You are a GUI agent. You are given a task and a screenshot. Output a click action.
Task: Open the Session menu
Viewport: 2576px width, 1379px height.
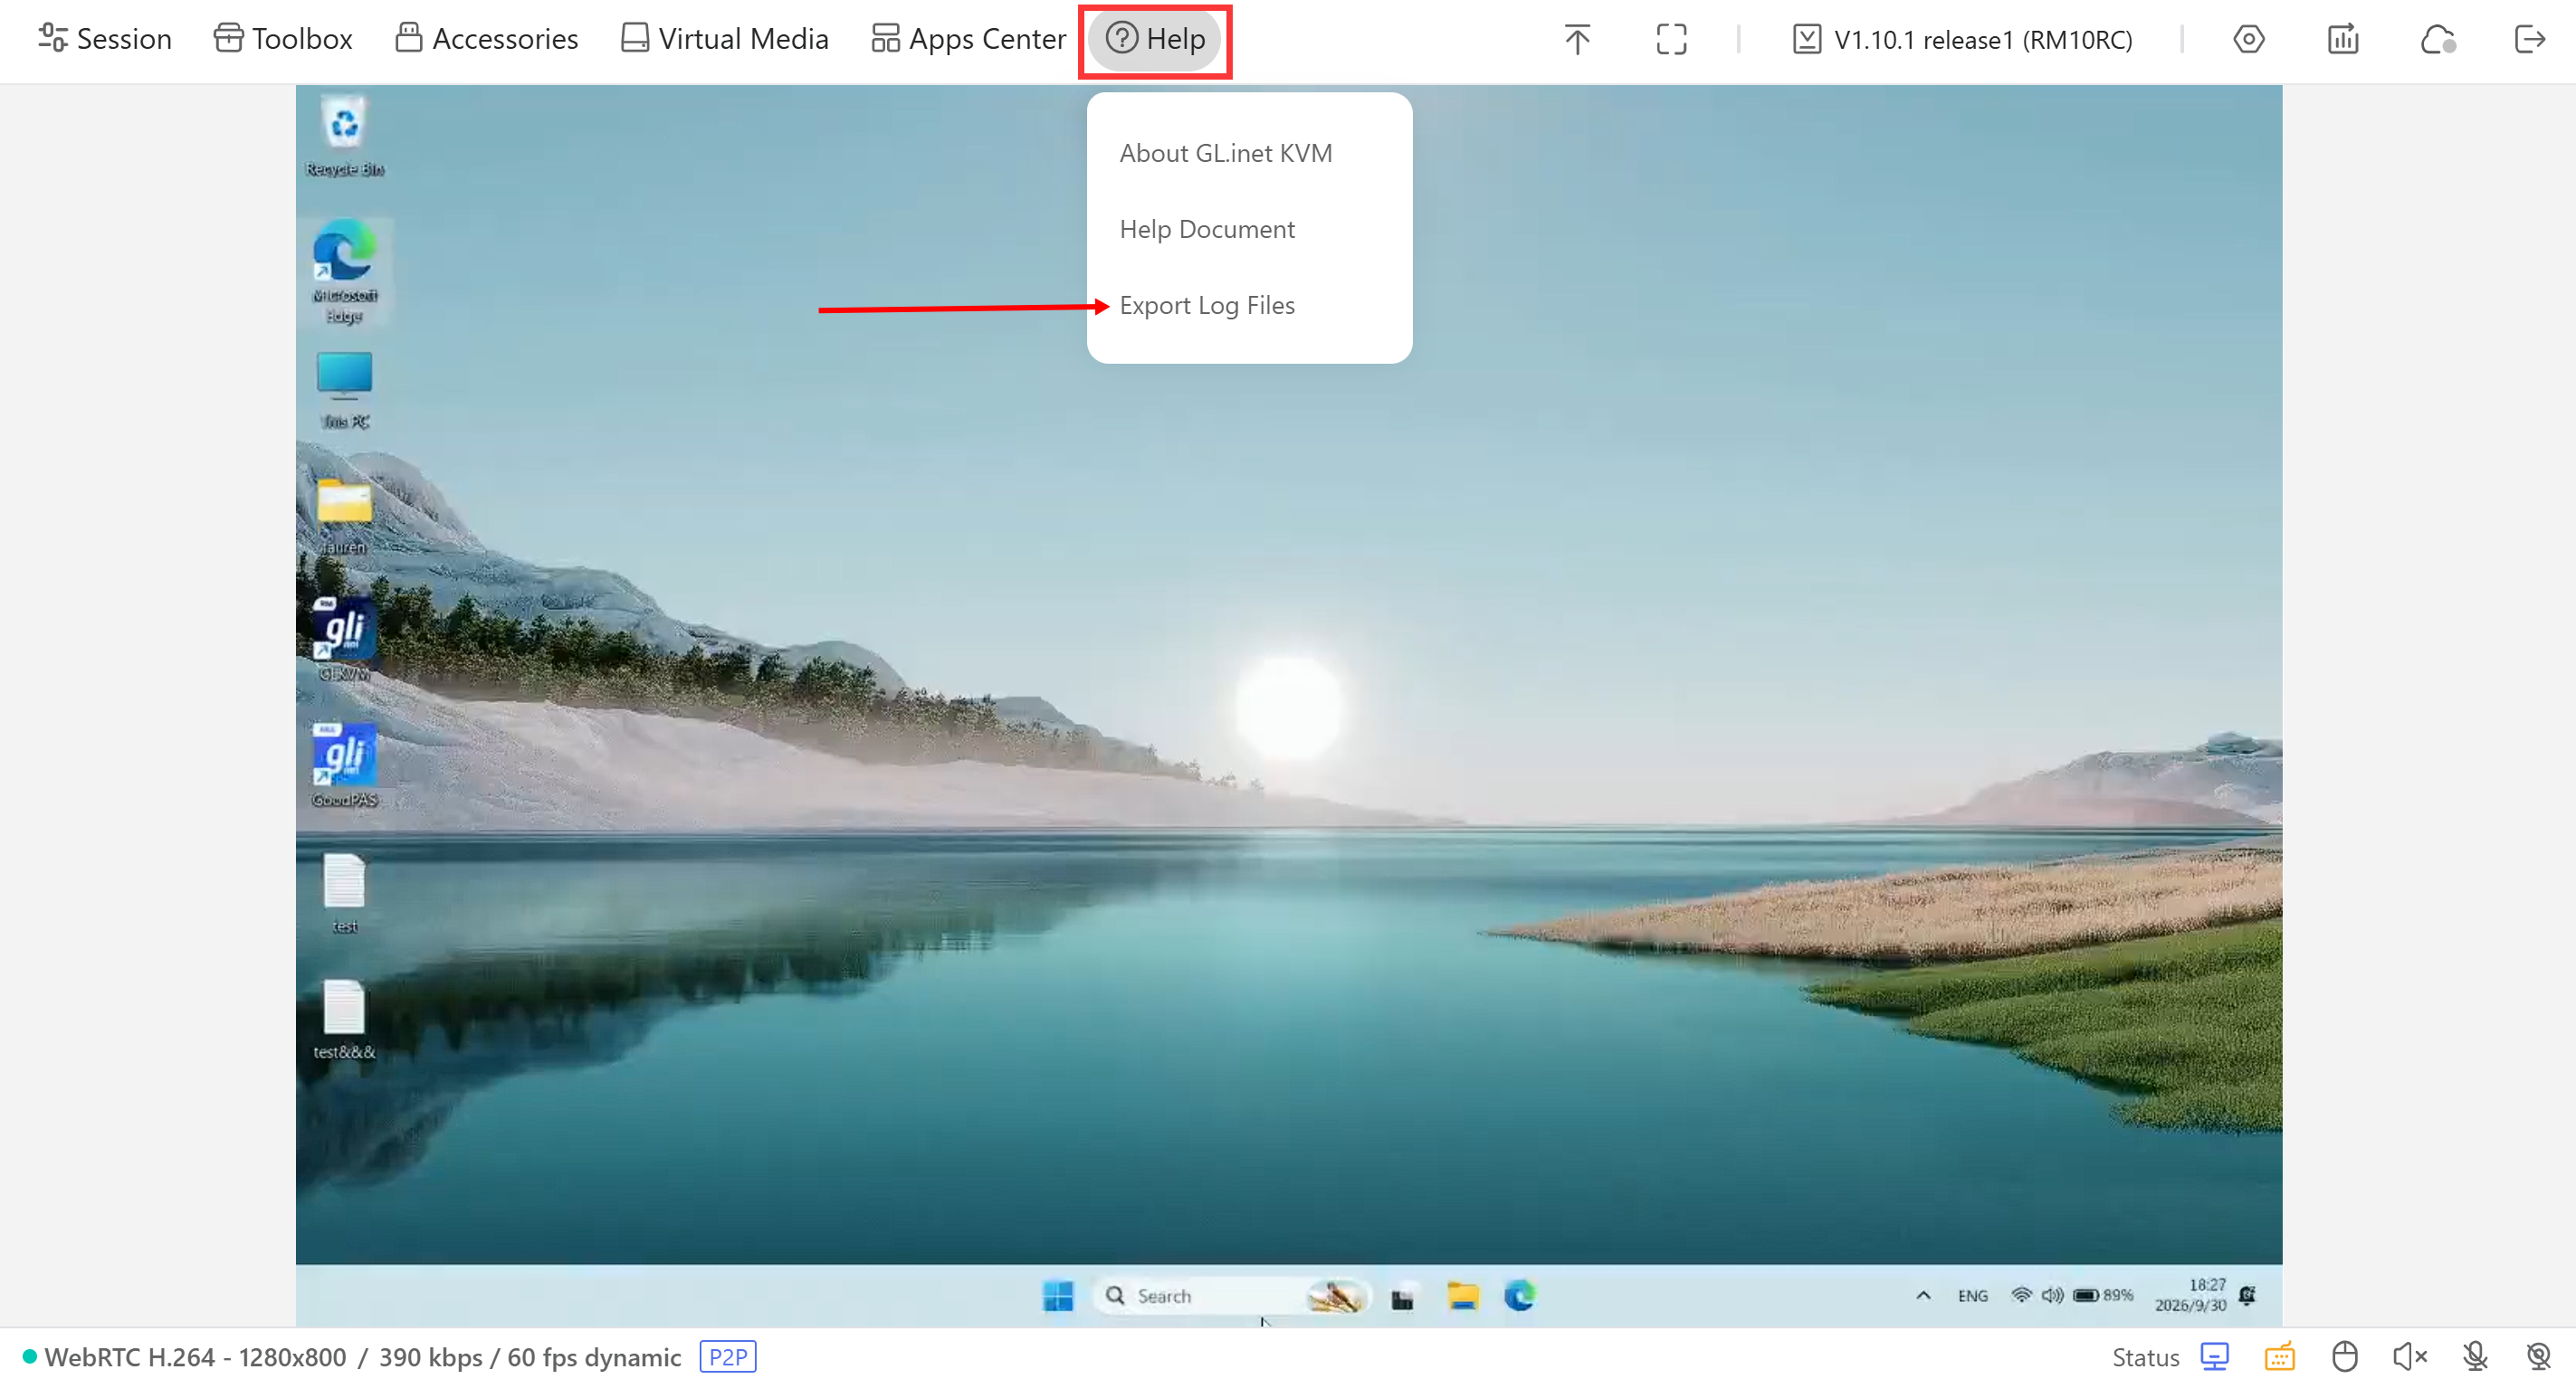(x=105, y=39)
